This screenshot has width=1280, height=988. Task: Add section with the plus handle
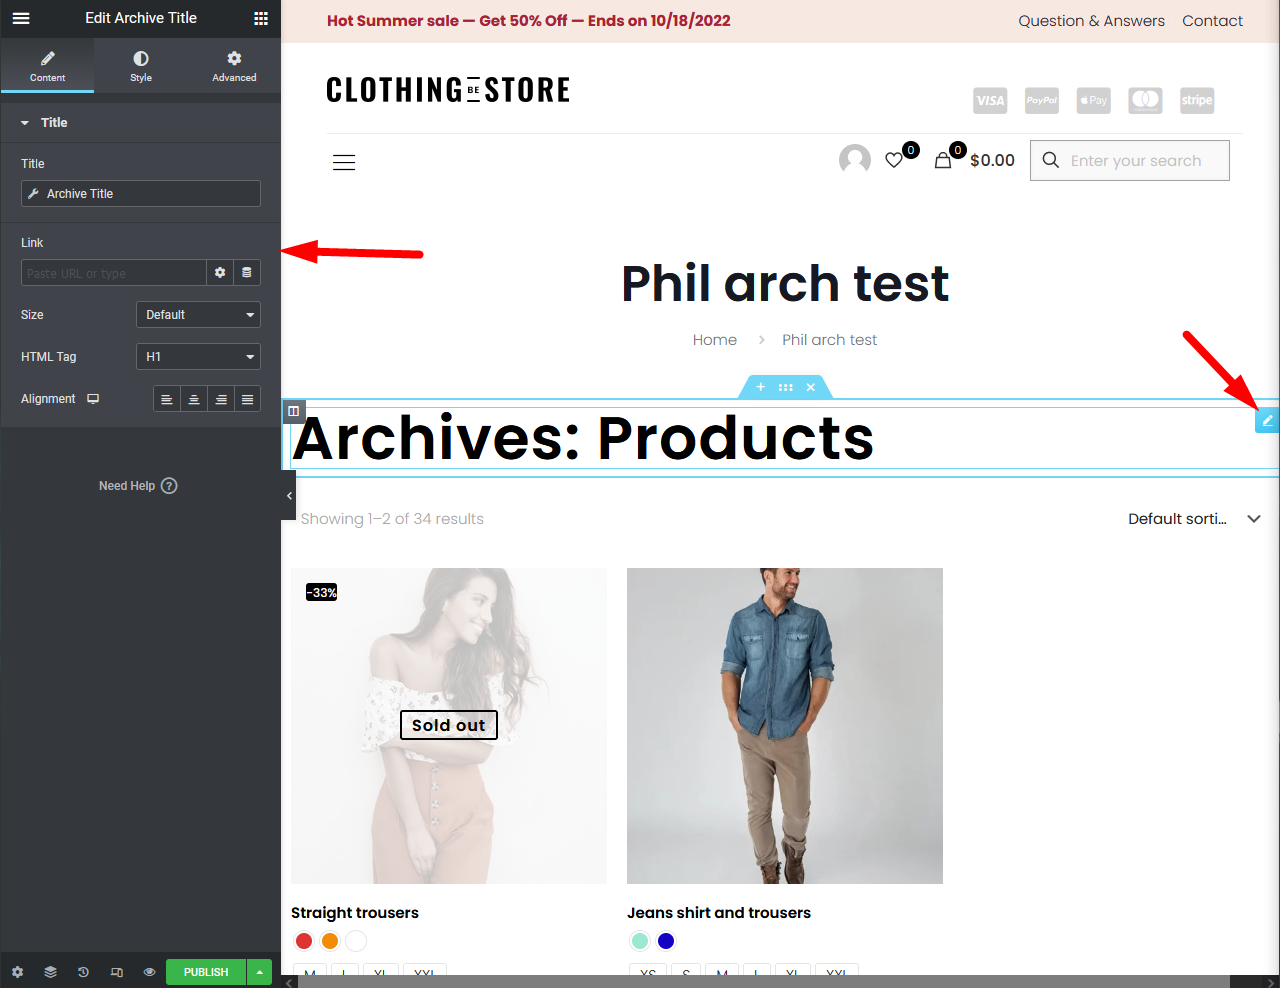coord(760,387)
